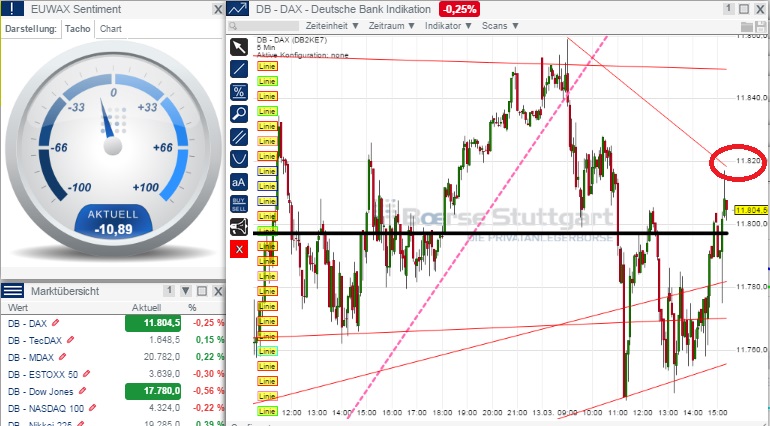
Task: Click the -0,56 % Dow Jones change value
Action: [208, 391]
